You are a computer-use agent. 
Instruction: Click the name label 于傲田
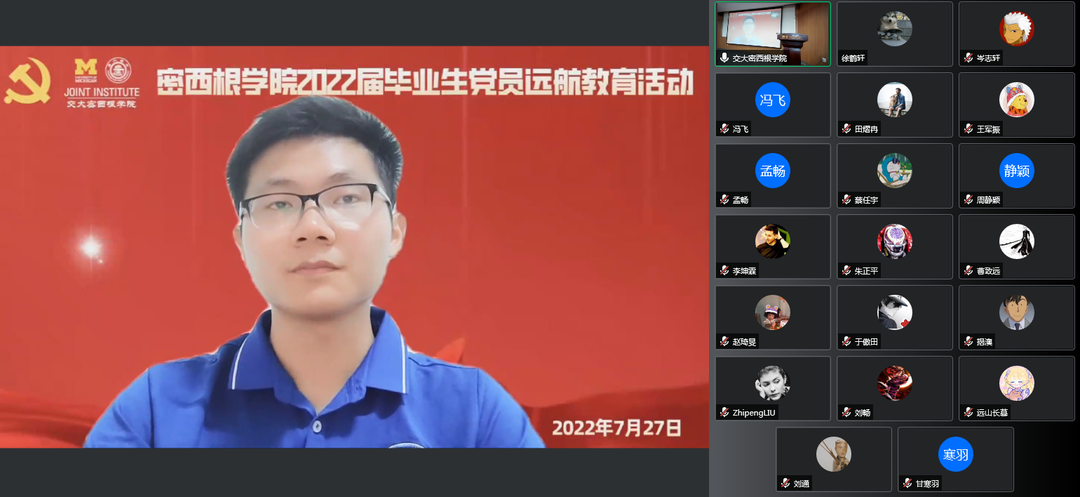866,341
